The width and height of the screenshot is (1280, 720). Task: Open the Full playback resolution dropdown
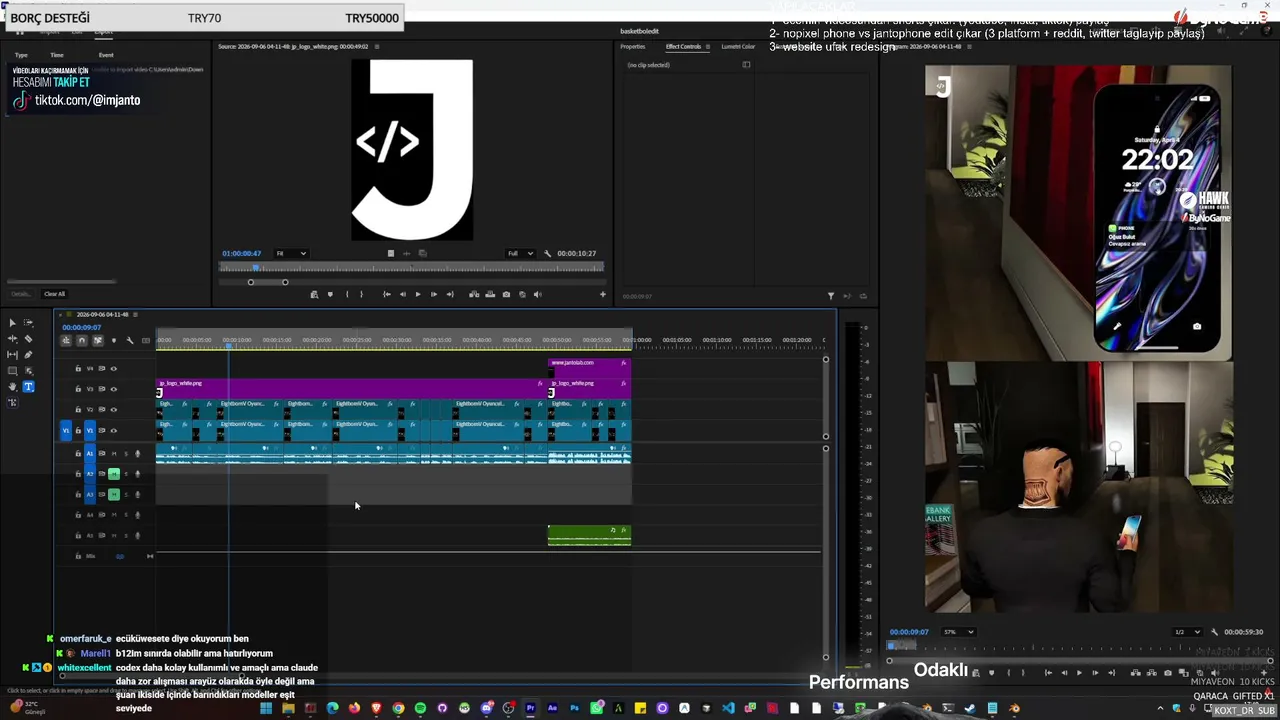[520, 254]
